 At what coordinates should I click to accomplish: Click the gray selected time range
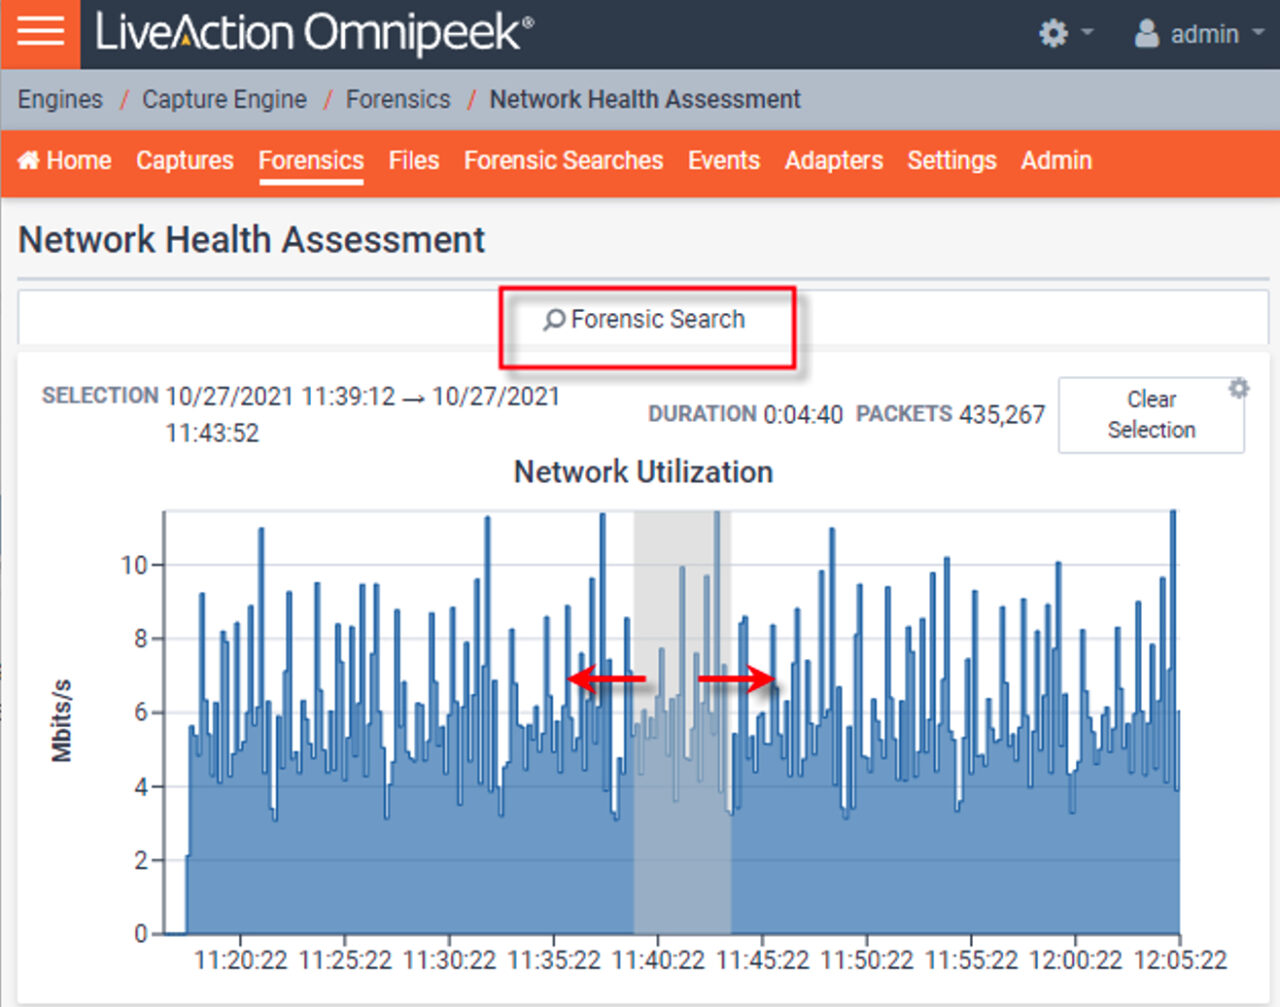[x=682, y=820]
